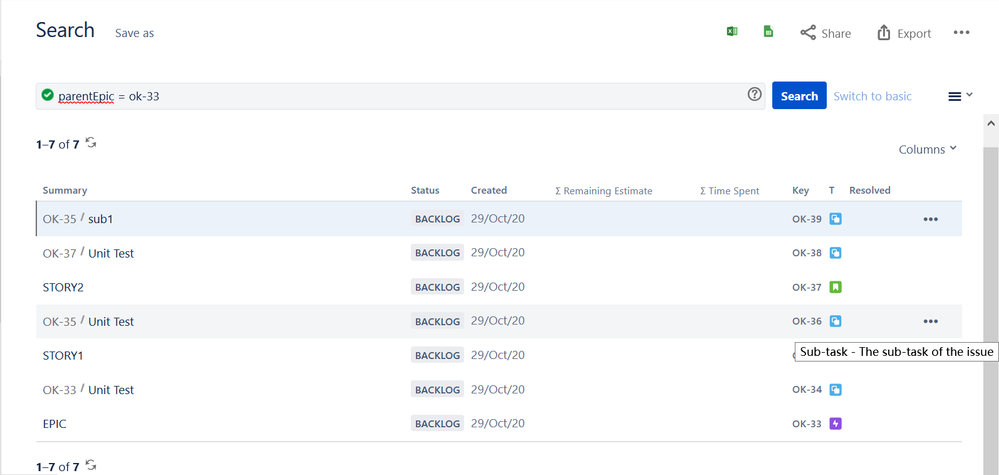Image resolution: width=999 pixels, height=475 pixels.
Task: Sort by Σ Time Spent column header
Action: click(x=729, y=190)
